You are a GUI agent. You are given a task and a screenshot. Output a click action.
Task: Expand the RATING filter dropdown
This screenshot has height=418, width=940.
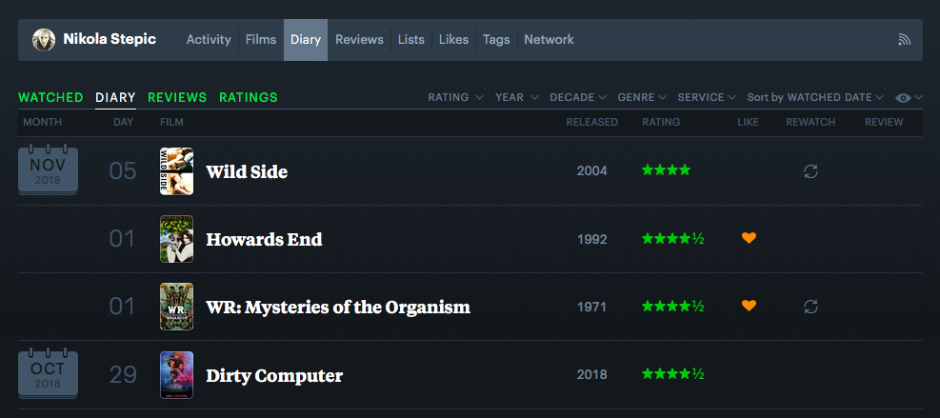pos(455,97)
